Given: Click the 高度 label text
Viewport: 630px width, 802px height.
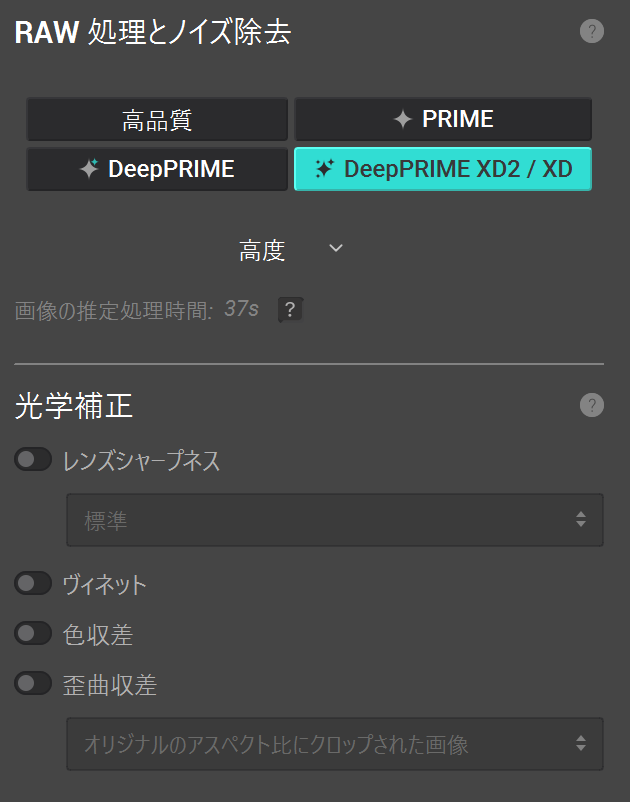Looking at the screenshot, I should (x=262, y=250).
